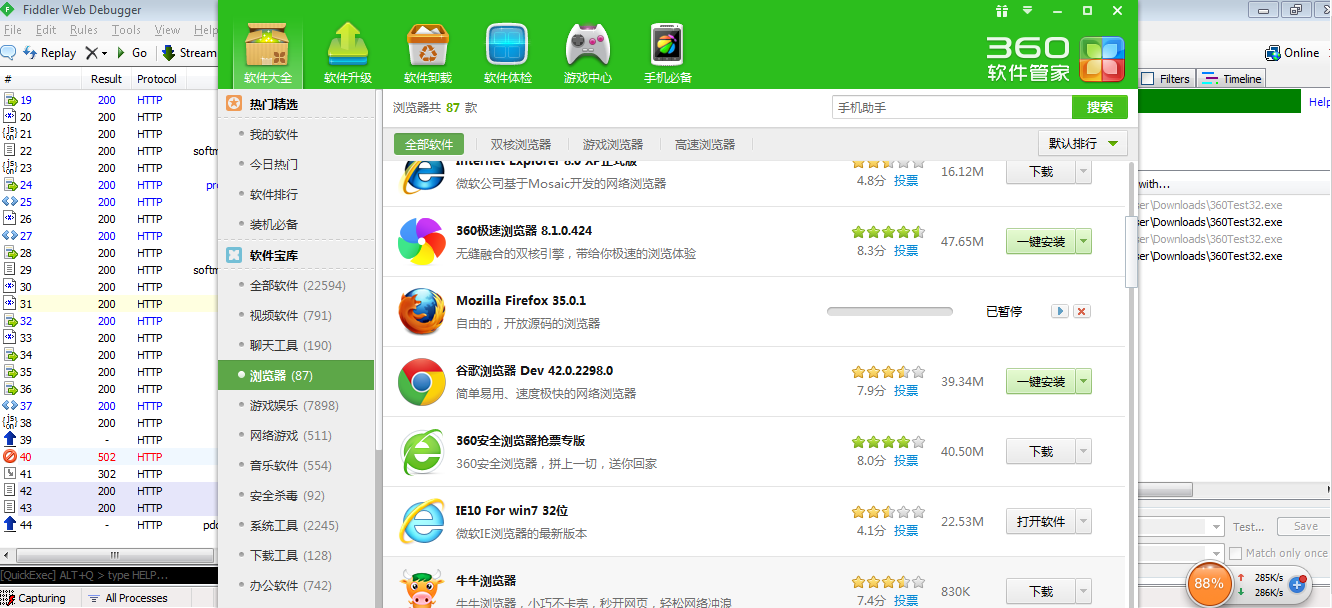
Task: Select session 40 with 502 result in Fiddler
Action: click(108, 457)
